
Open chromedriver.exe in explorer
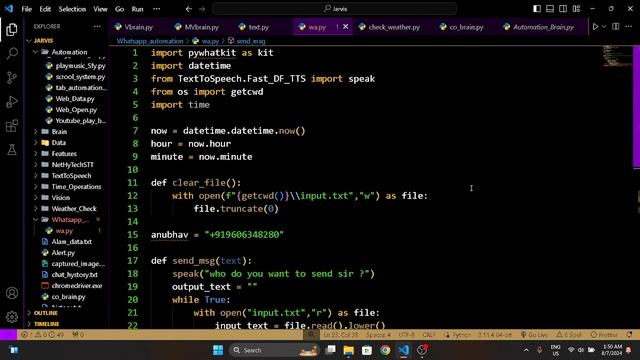point(77,286)
